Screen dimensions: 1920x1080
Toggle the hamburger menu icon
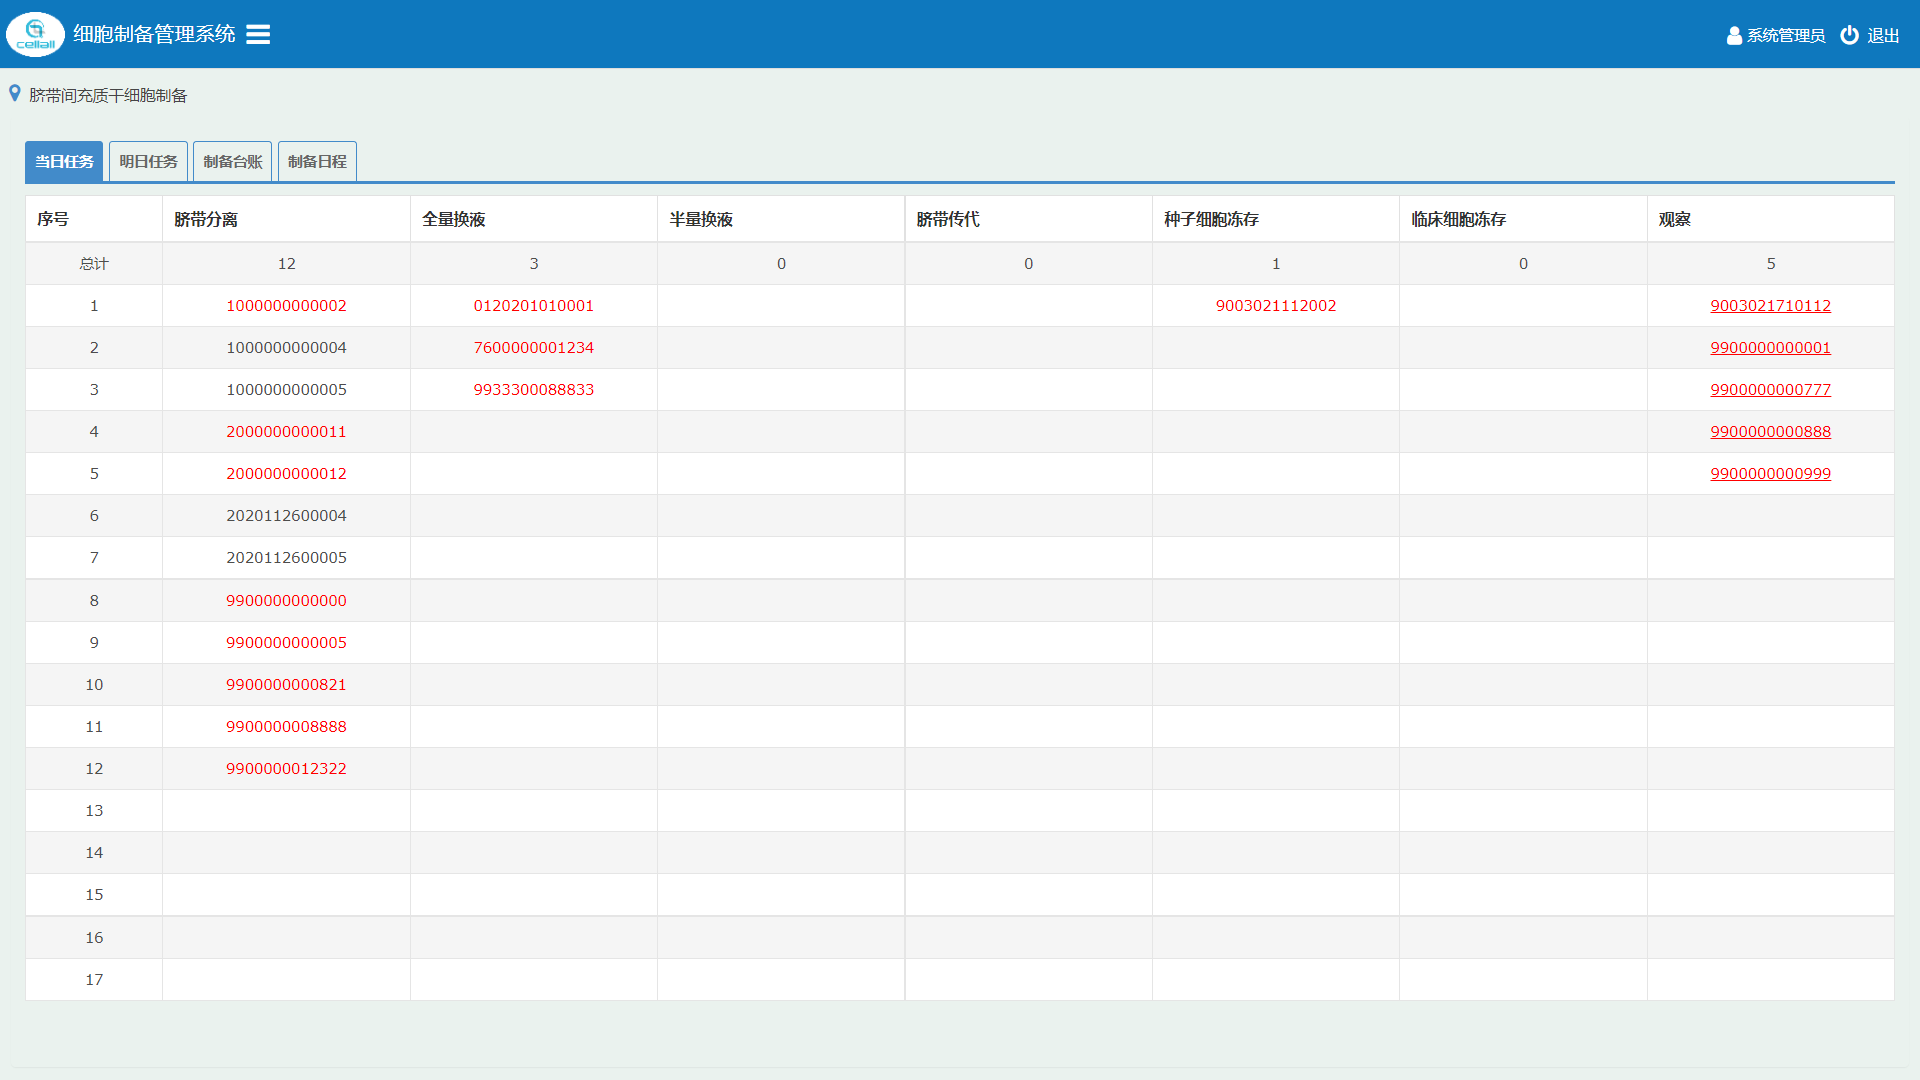coord(258,35)
